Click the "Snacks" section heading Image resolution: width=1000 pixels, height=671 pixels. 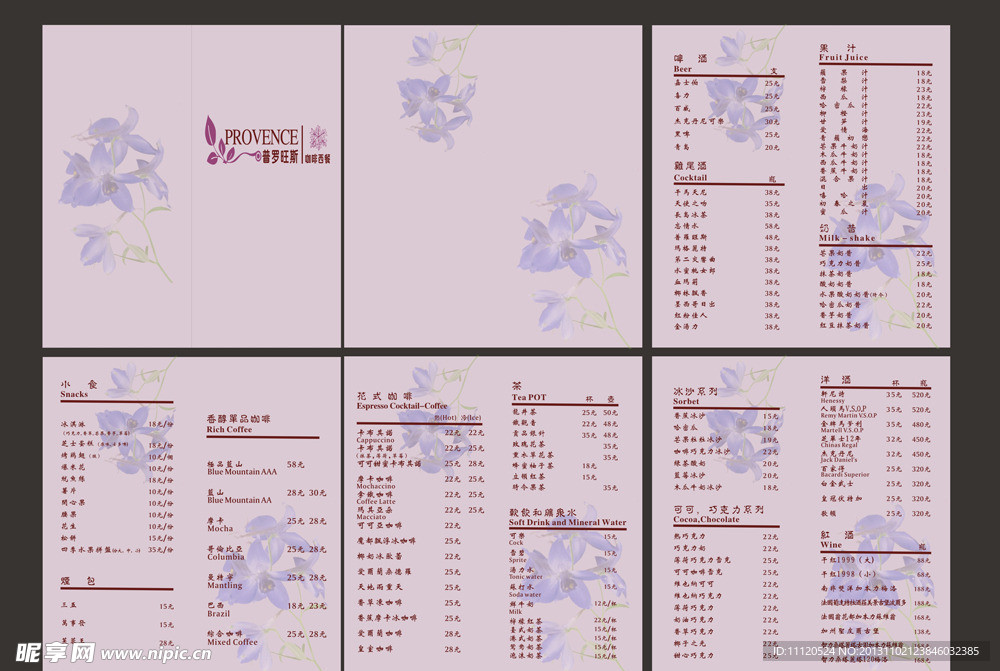click(74, 394)
